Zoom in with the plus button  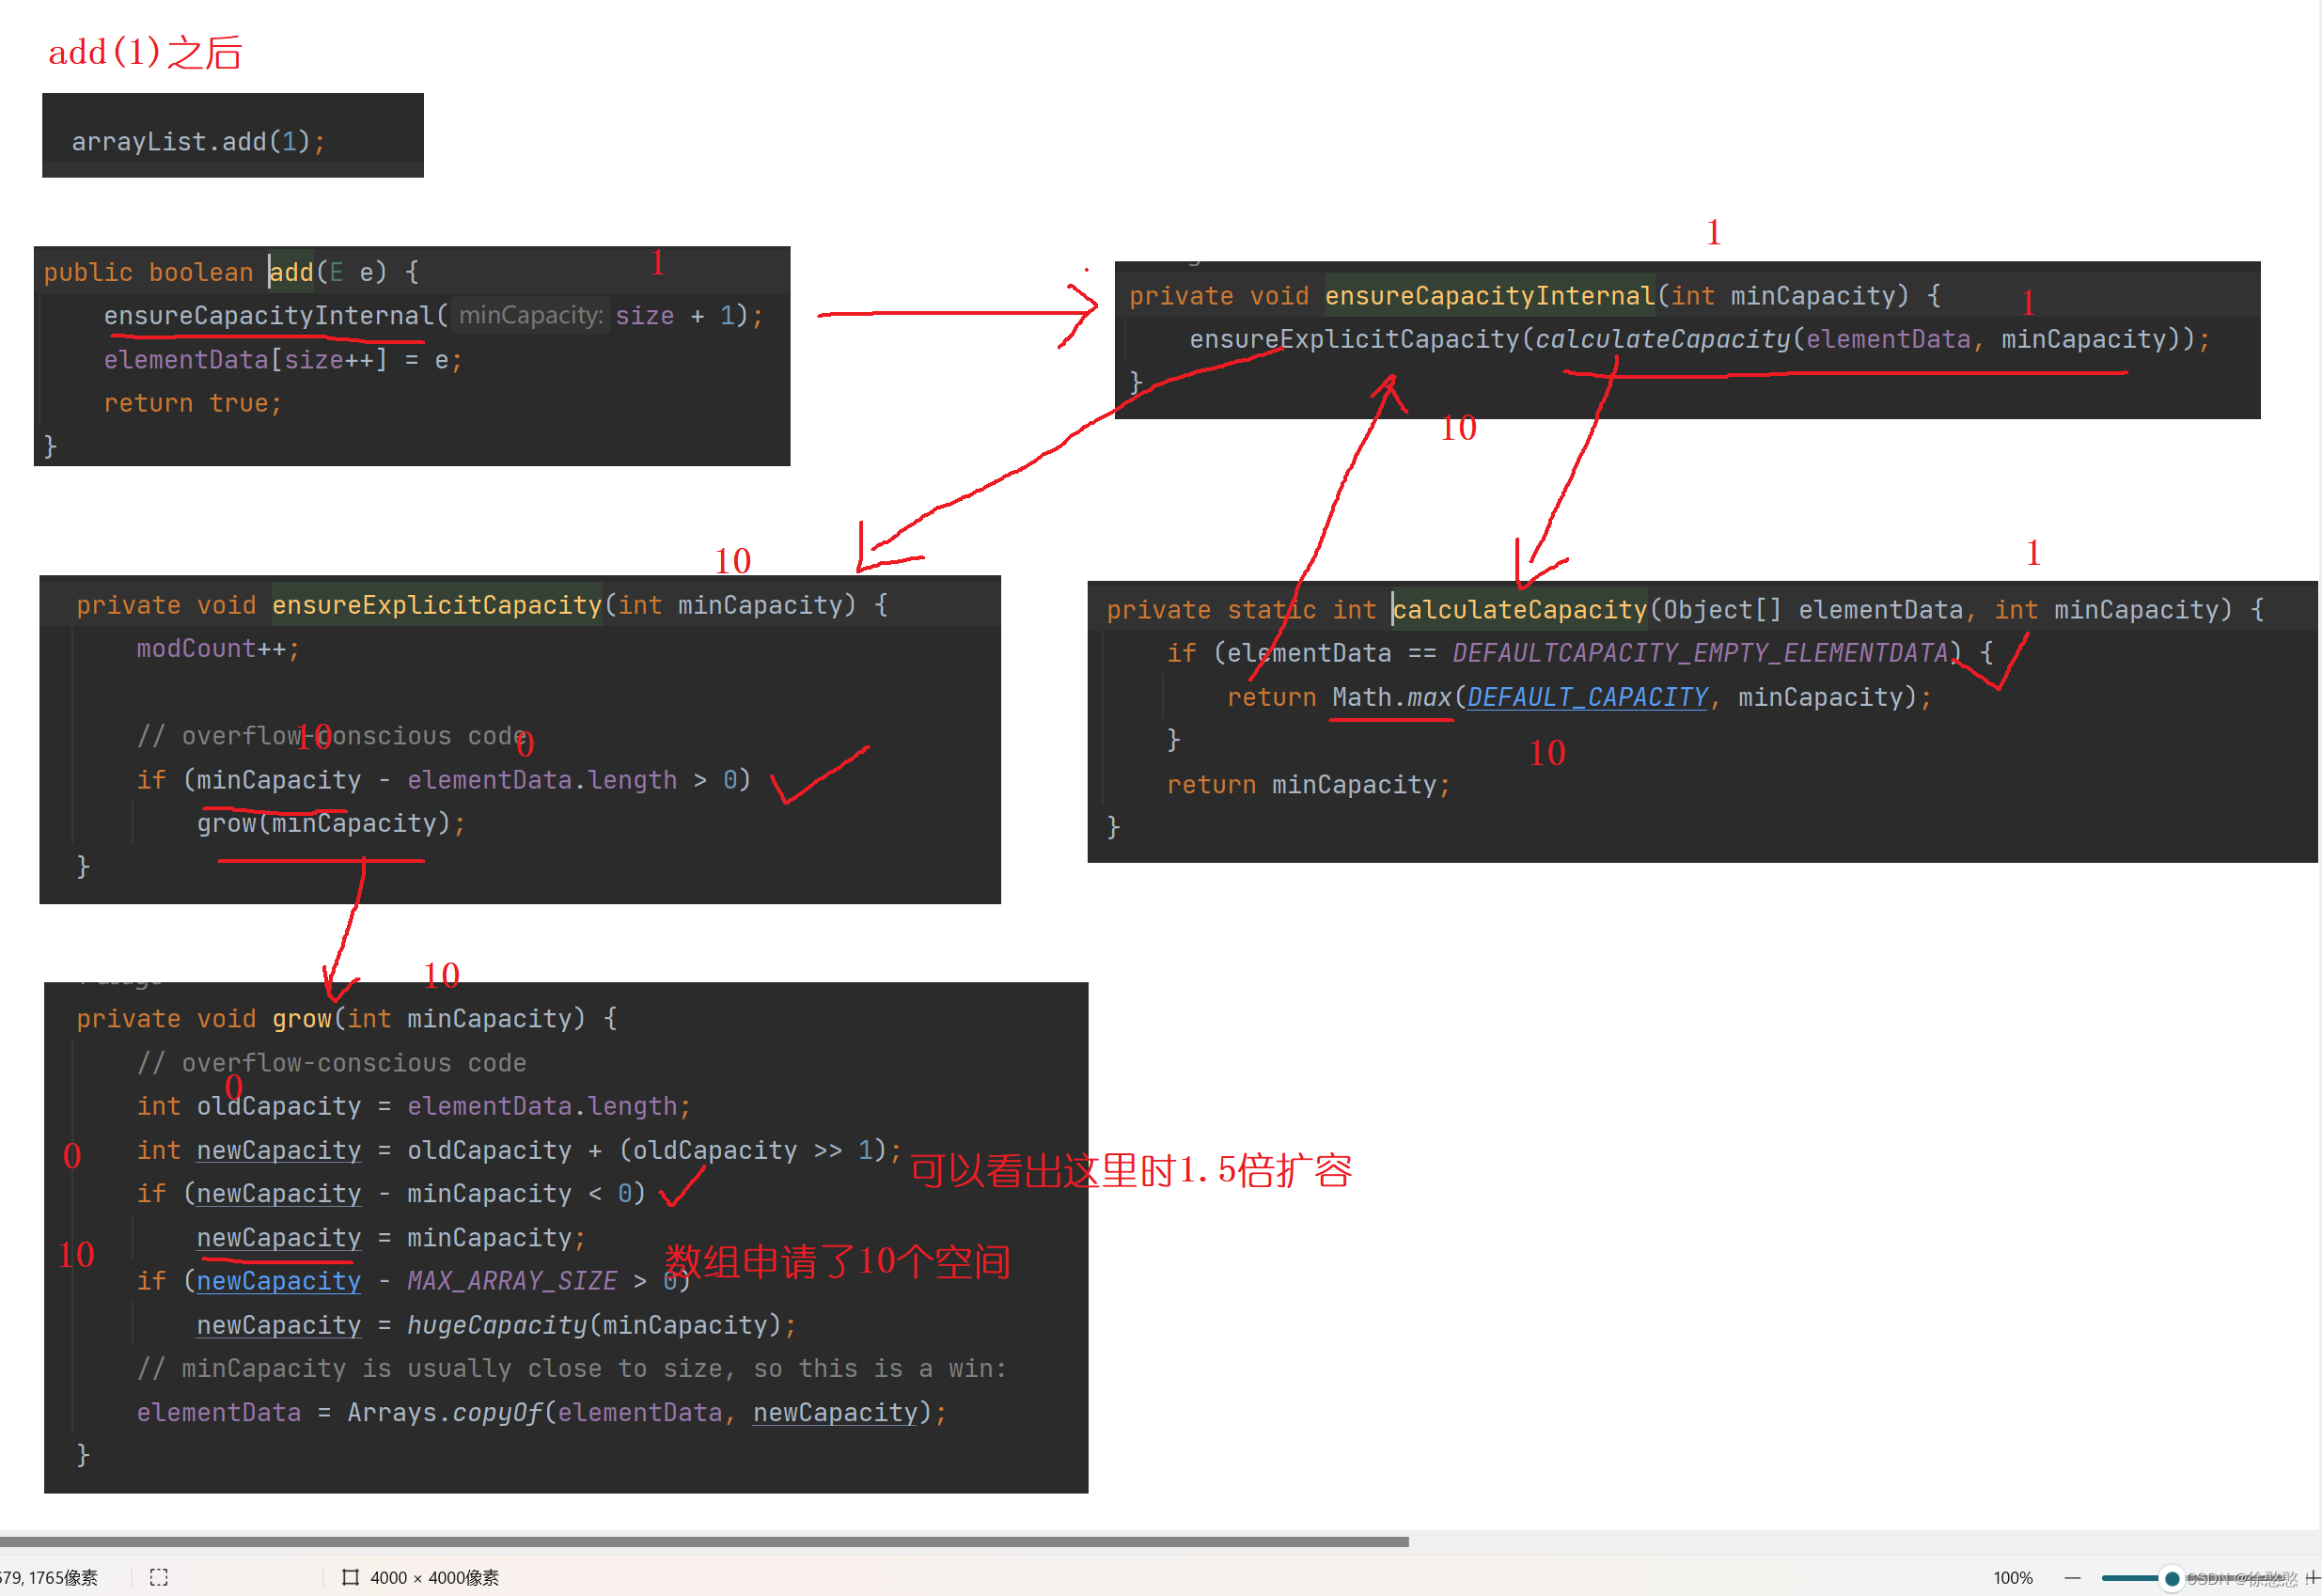(x=2311, y=1577)
